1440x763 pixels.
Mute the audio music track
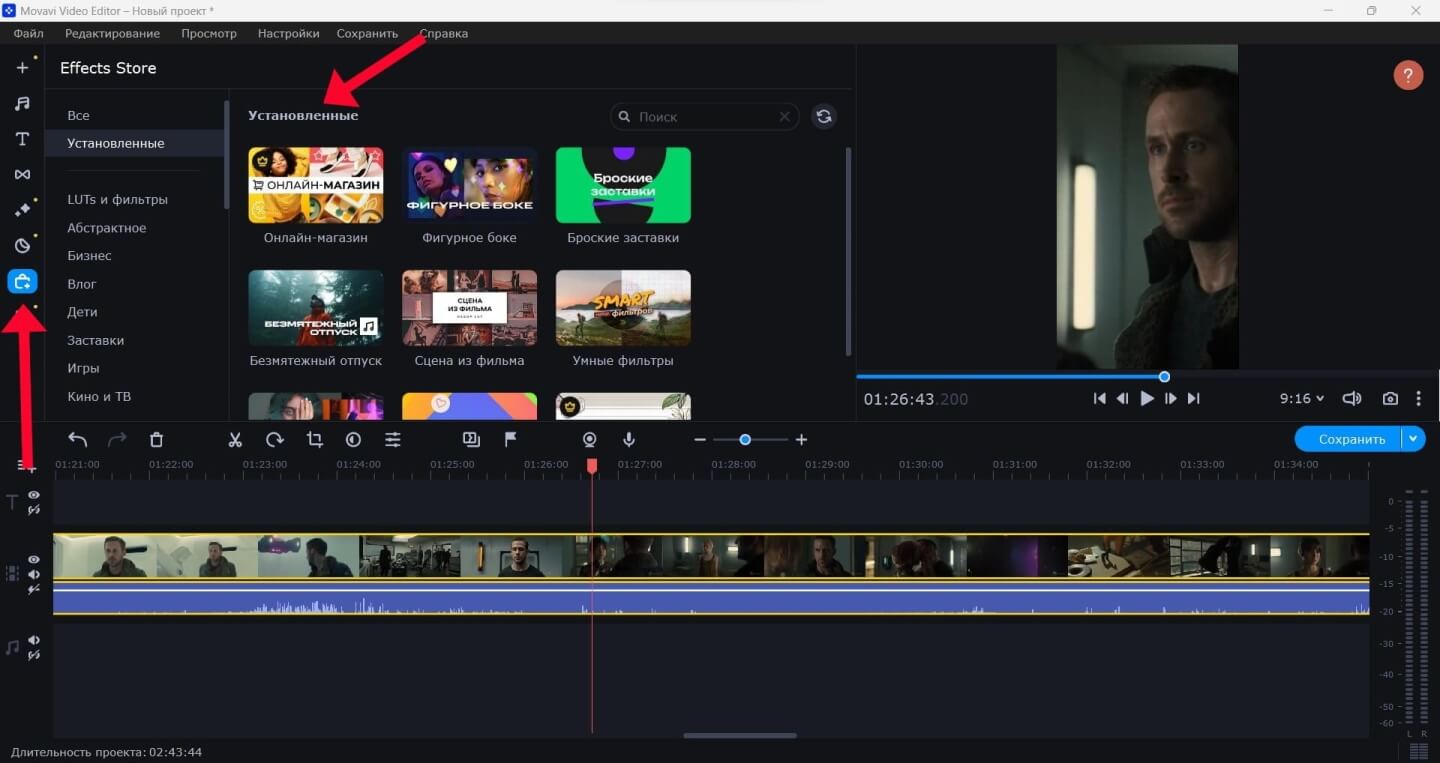click(34, 640)
